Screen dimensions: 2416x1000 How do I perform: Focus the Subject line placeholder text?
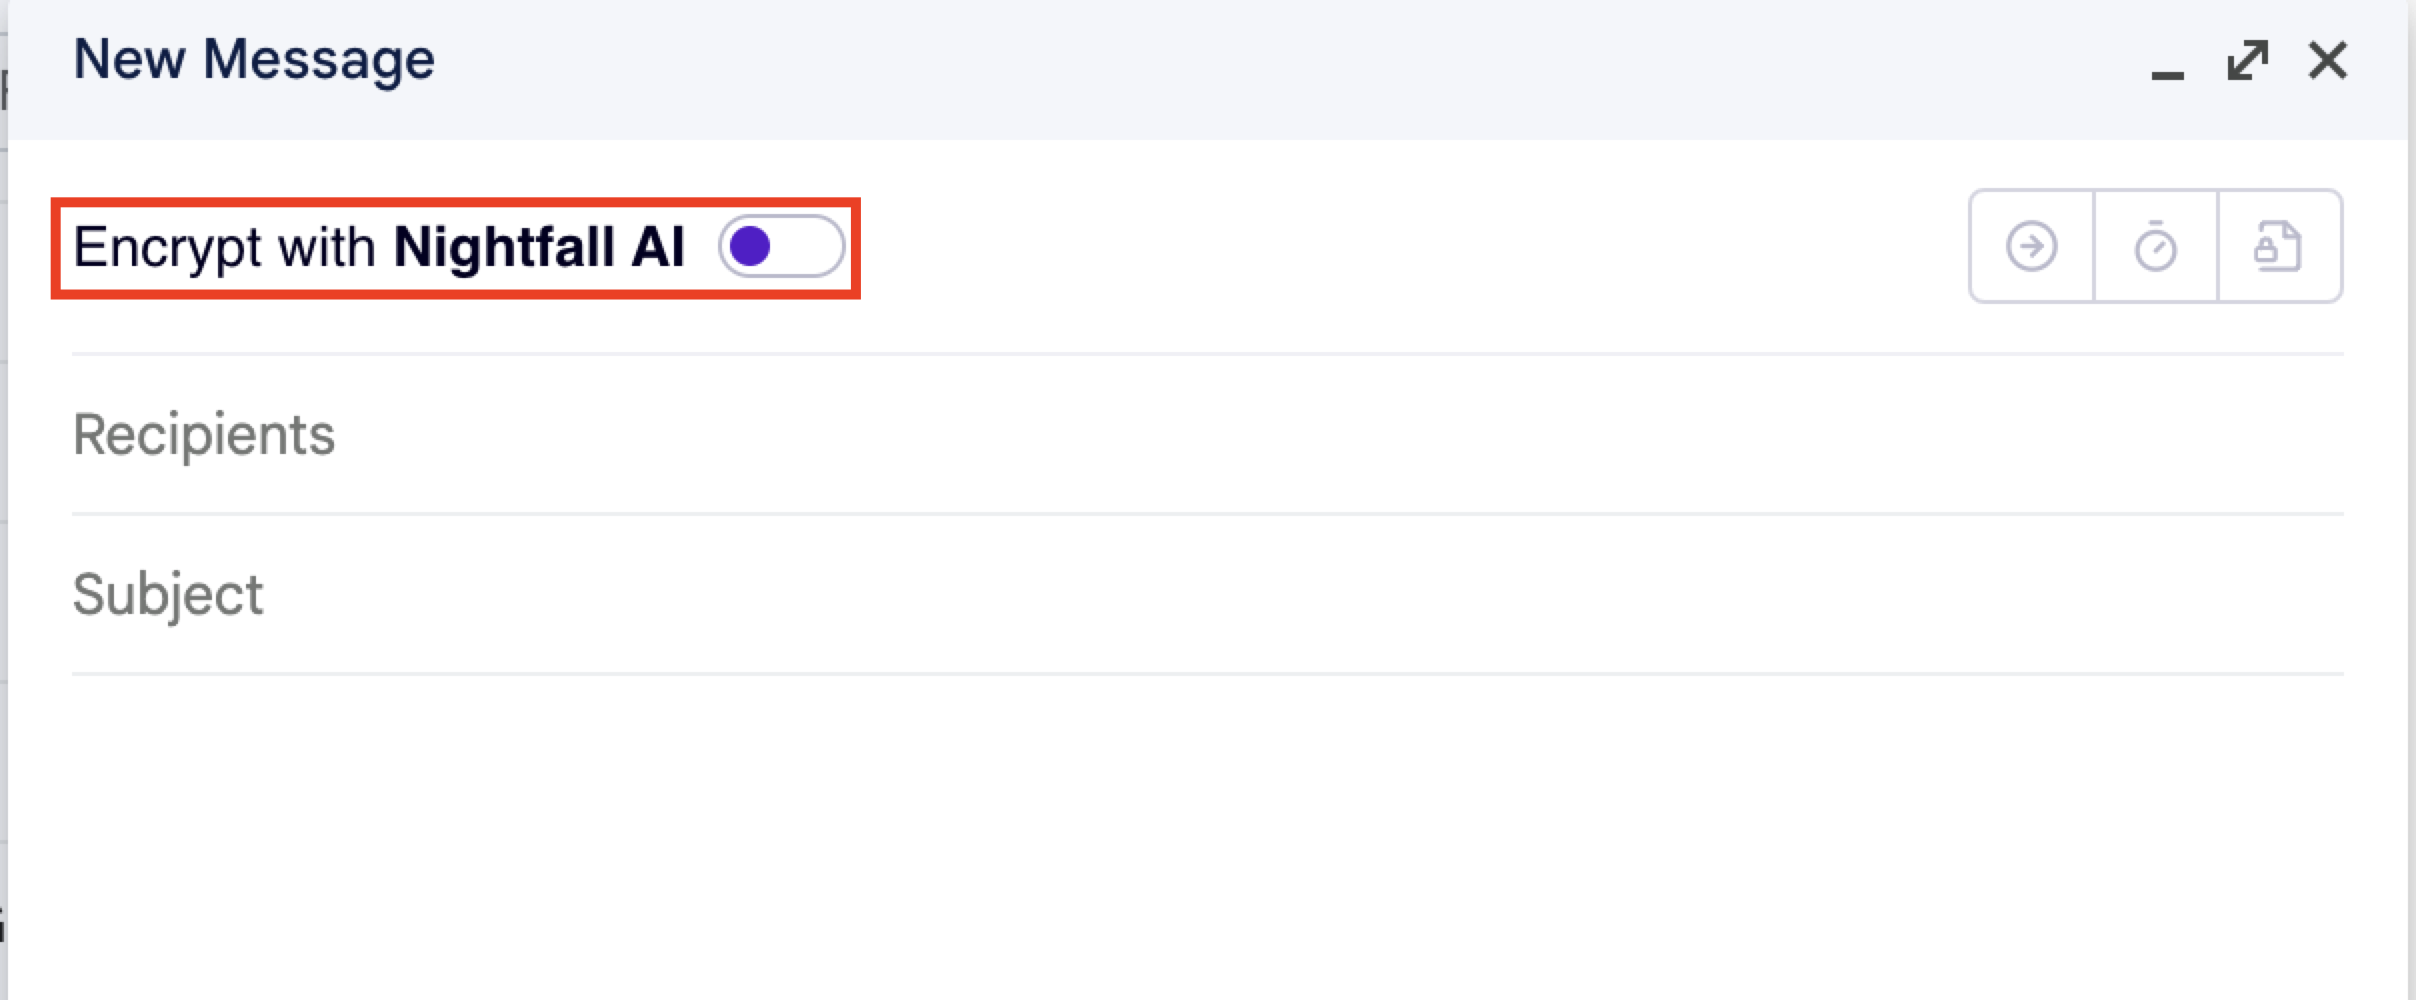click(x=168, y=594)
